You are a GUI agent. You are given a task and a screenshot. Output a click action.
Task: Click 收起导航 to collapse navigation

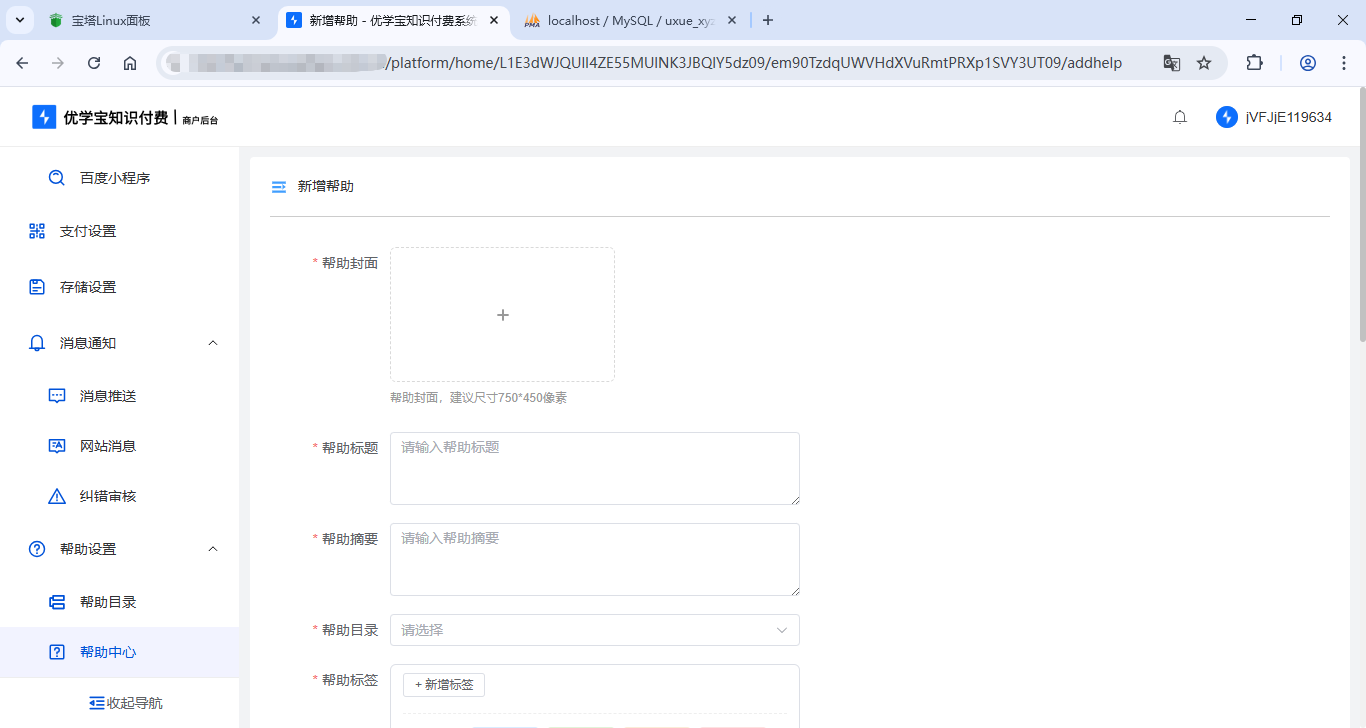pos(126,702)
